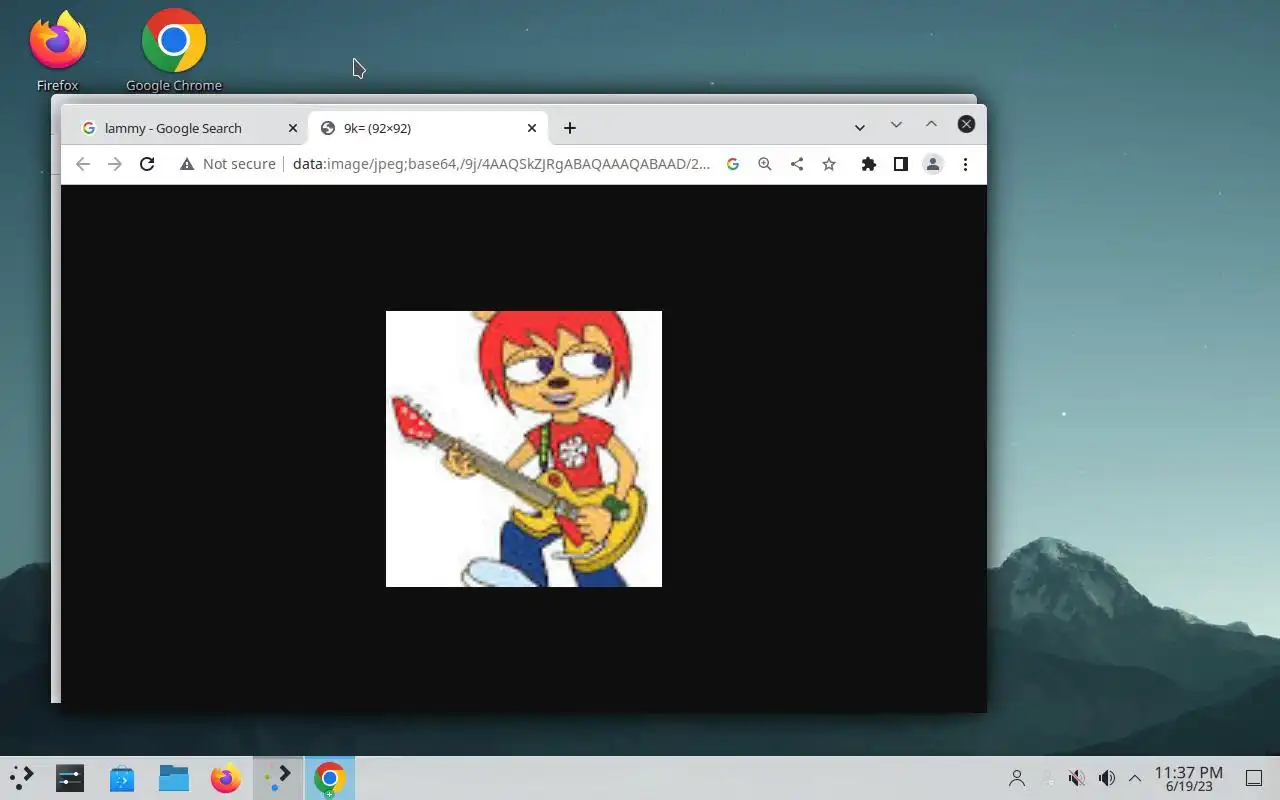Screen dimensions: 1280x800
Task: Click the Google icon in address bar
Action: (733, 164)
